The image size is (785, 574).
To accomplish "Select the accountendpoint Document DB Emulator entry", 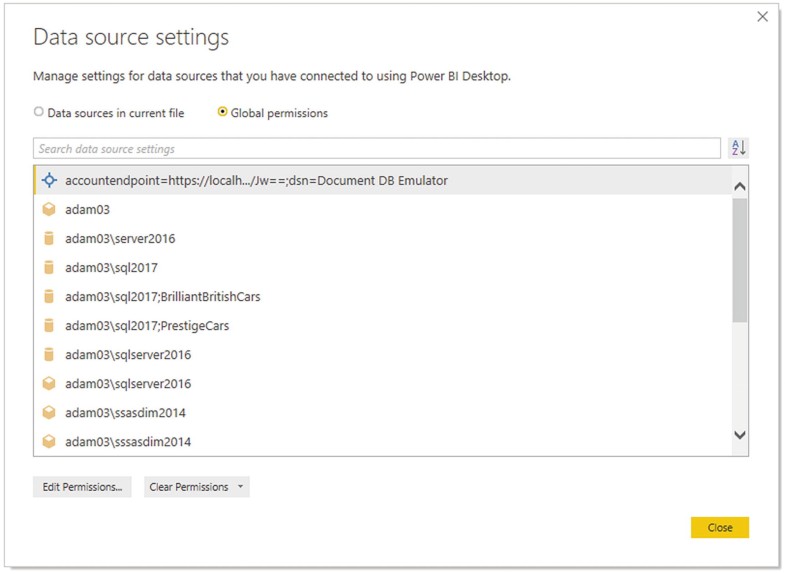I will coord(383,180).
